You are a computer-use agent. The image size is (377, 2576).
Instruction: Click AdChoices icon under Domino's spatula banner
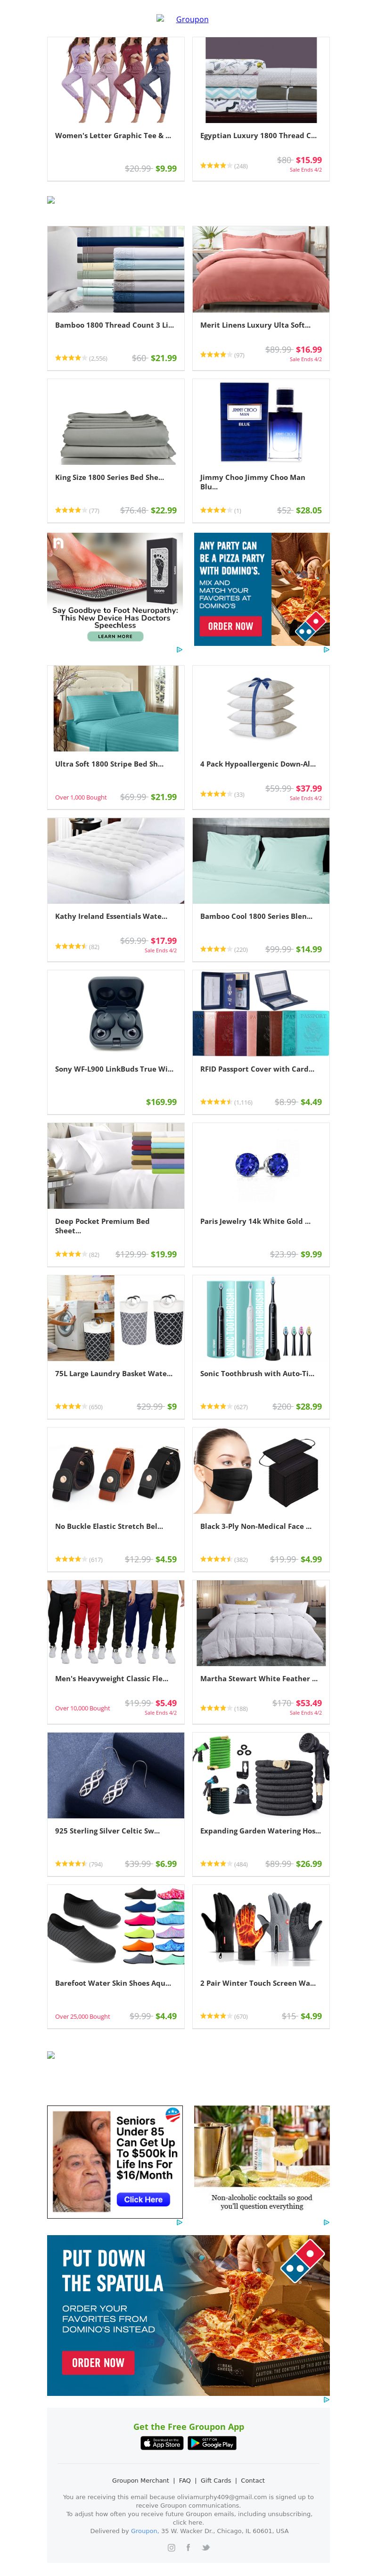click(326, 2399)
